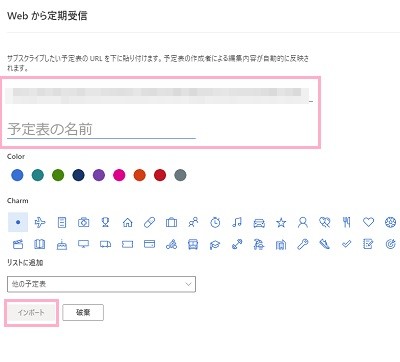Choose the ticket charm

tap(127, 244)
